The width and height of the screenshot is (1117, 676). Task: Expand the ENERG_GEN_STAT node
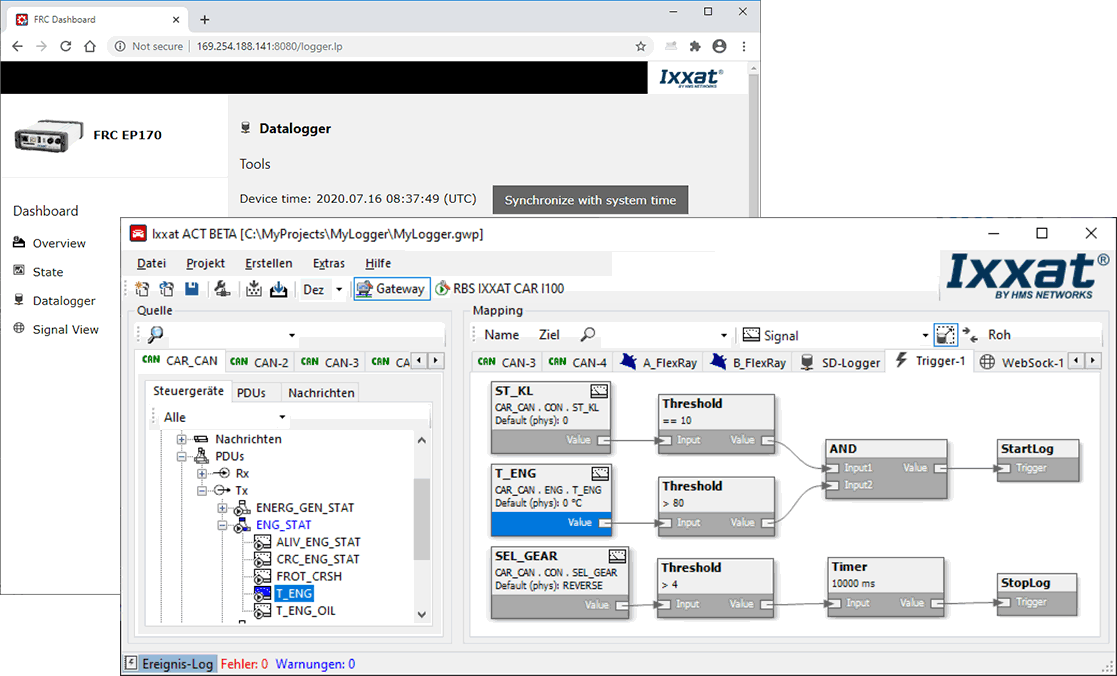tap(223, 508)
